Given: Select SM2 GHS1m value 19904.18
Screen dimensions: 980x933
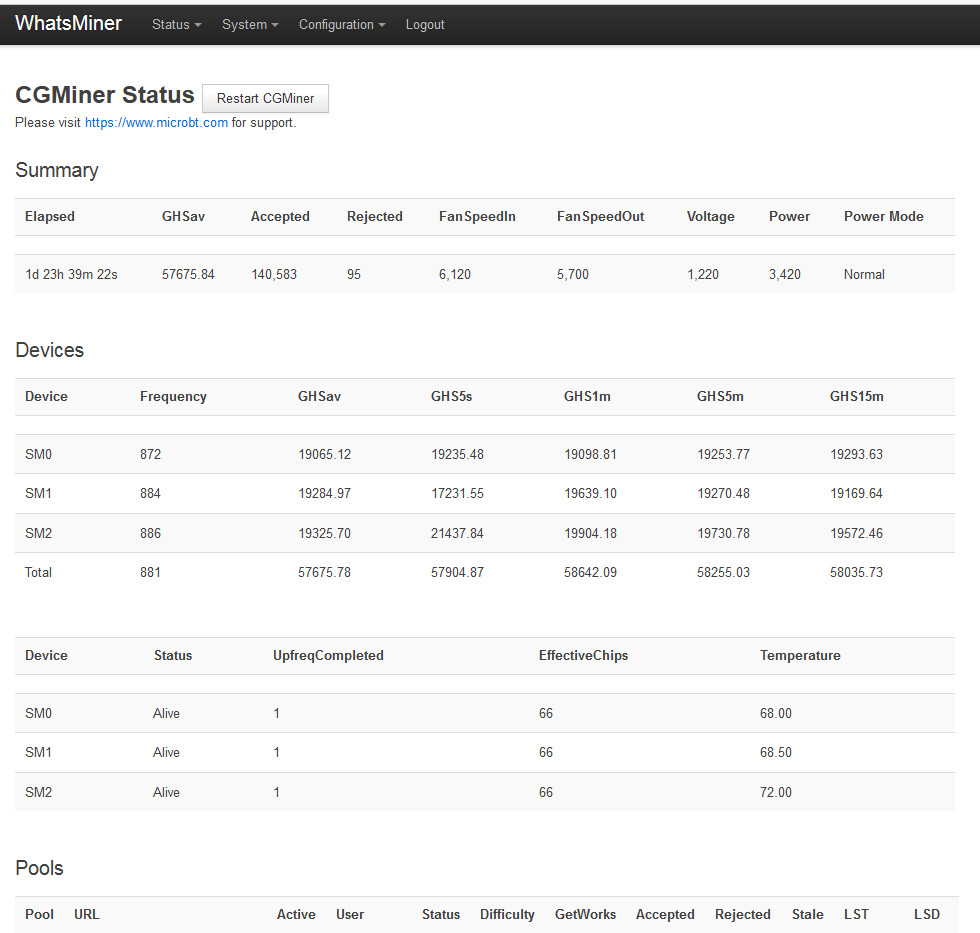Looking at the screenshot, I should (x=590, y=533).
